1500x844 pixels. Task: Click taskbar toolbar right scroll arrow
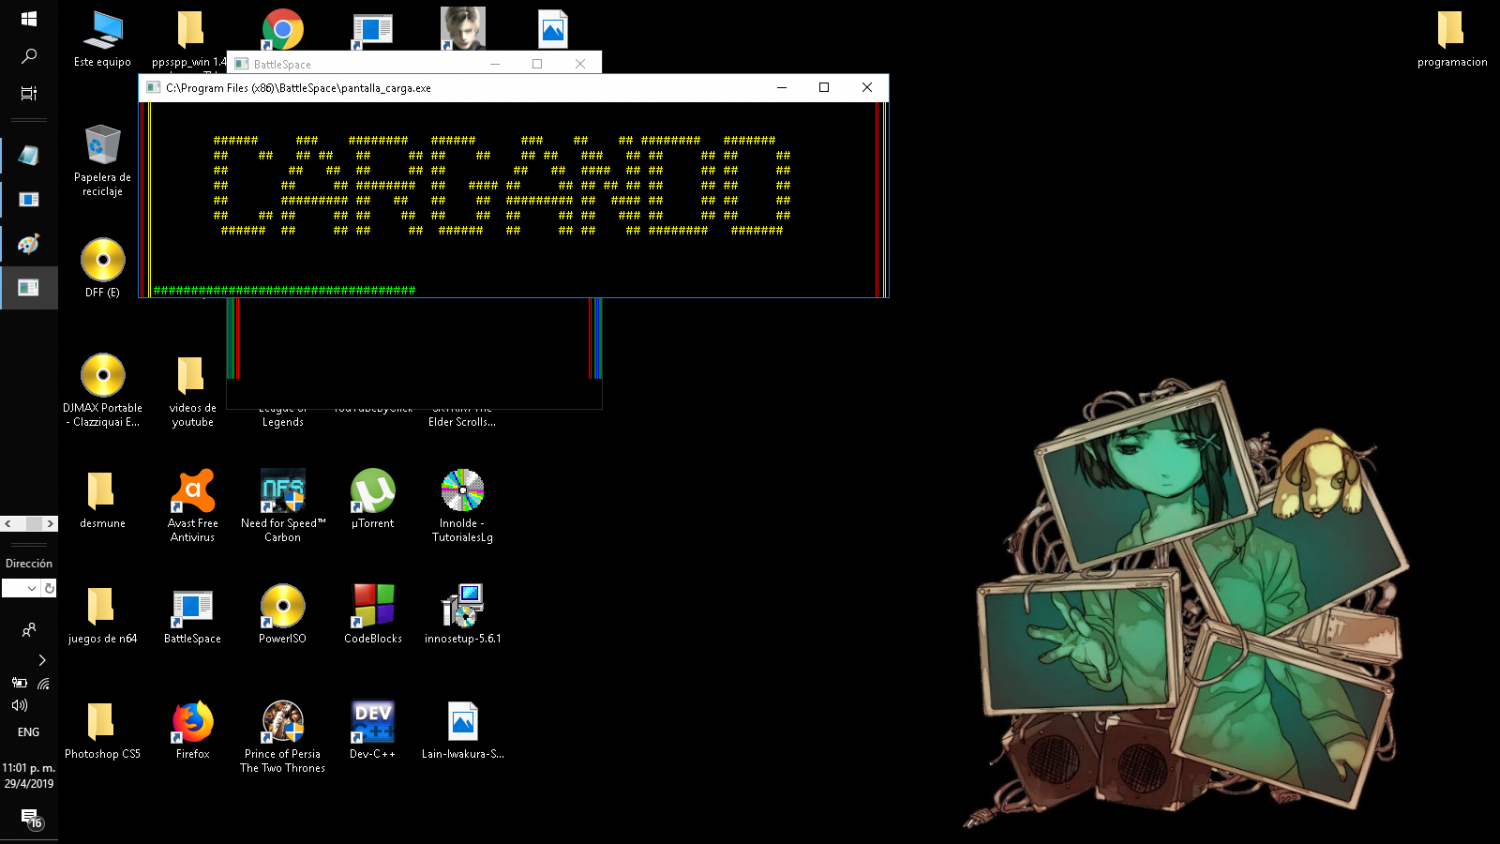point(50,523)
